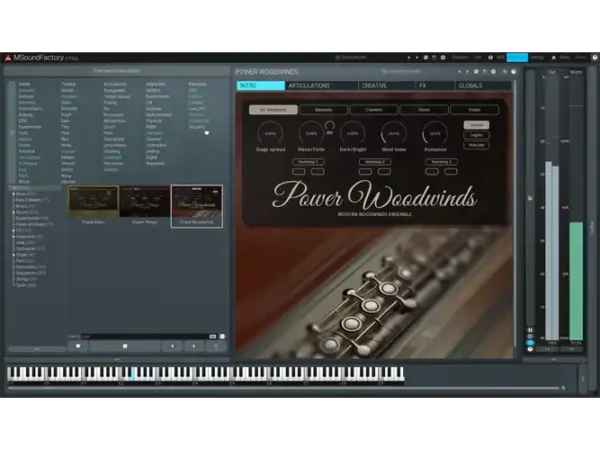Click the pause icon below output meters
This screenshot has height=450, width=600.
click(x=530, y=330)
